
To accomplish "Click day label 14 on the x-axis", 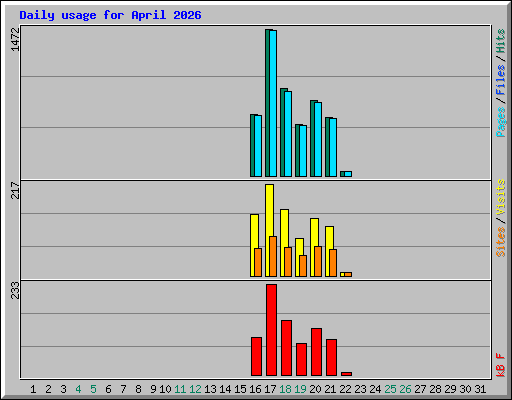I will coord(225,389).
